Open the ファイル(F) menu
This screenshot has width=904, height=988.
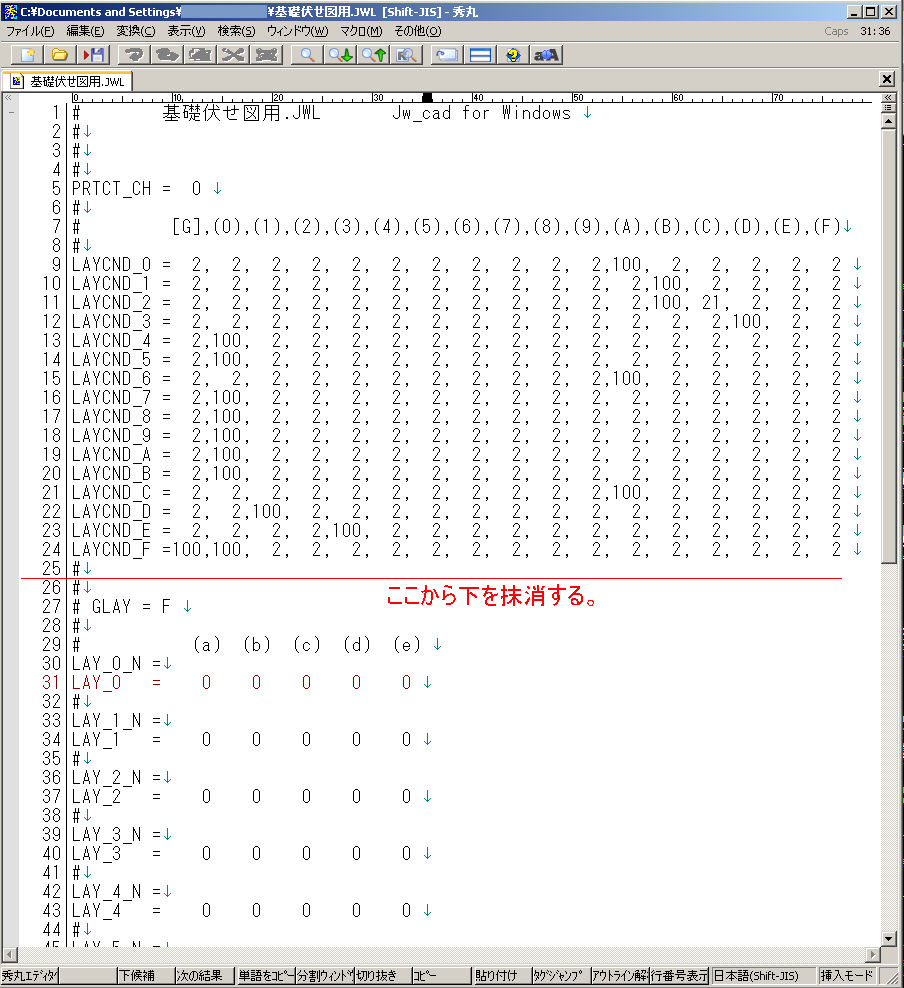tap(31, 31)
